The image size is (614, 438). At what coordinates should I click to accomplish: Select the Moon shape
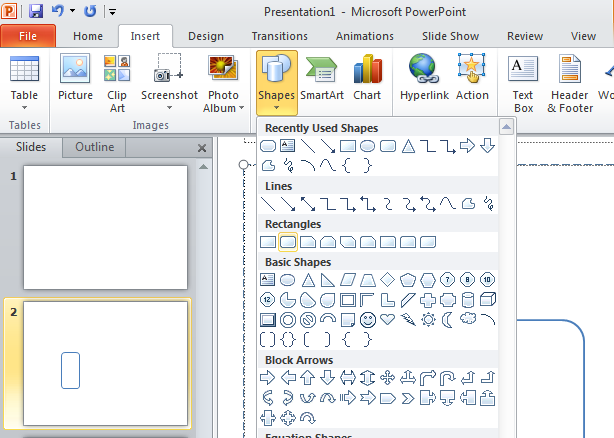point(448,320)
